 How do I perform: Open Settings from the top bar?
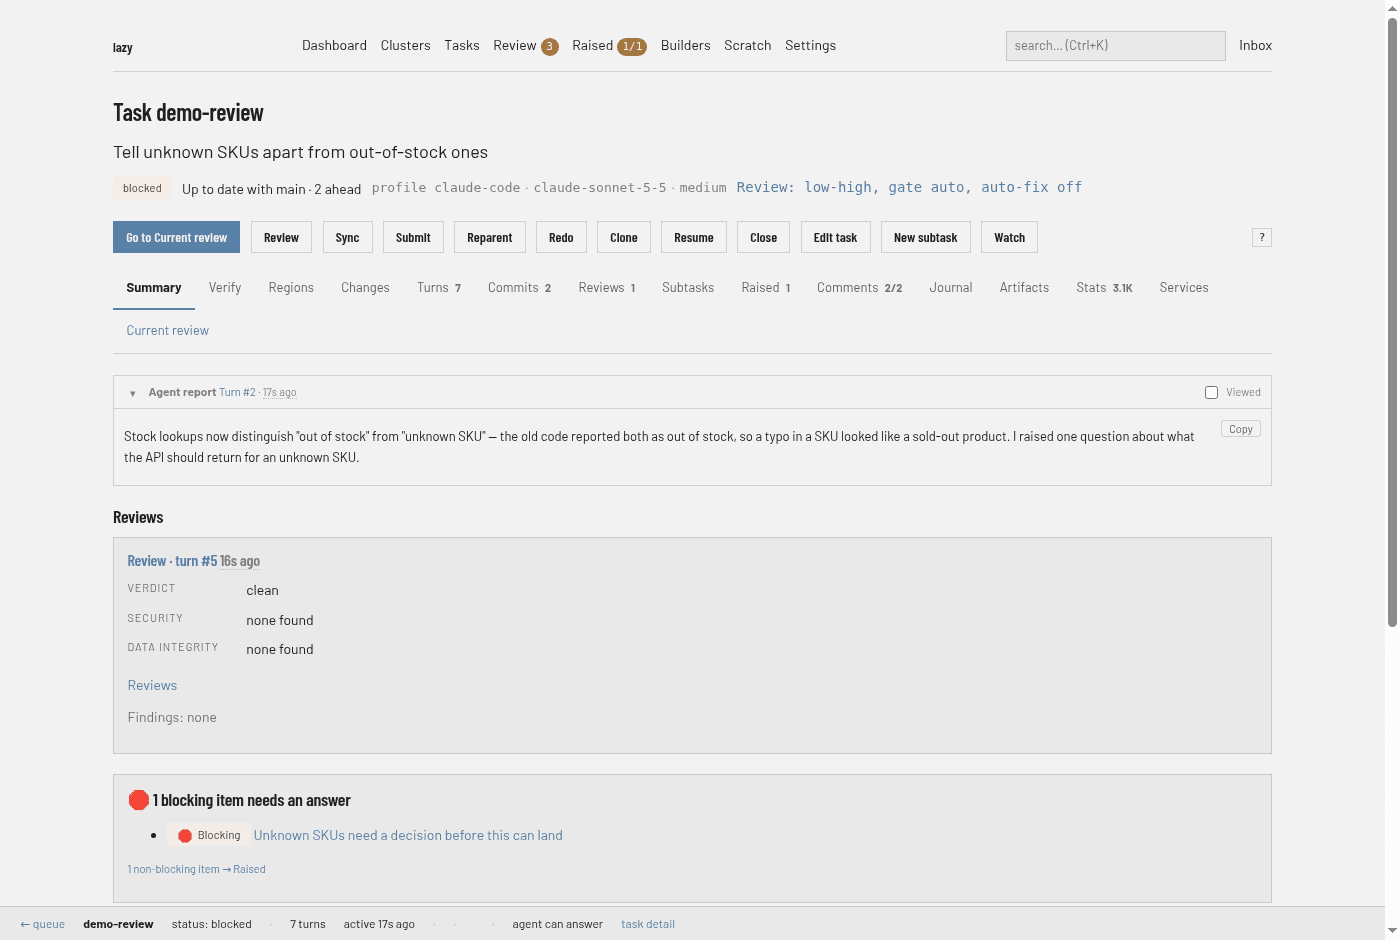pyautogui.click(x=810, y=45)
